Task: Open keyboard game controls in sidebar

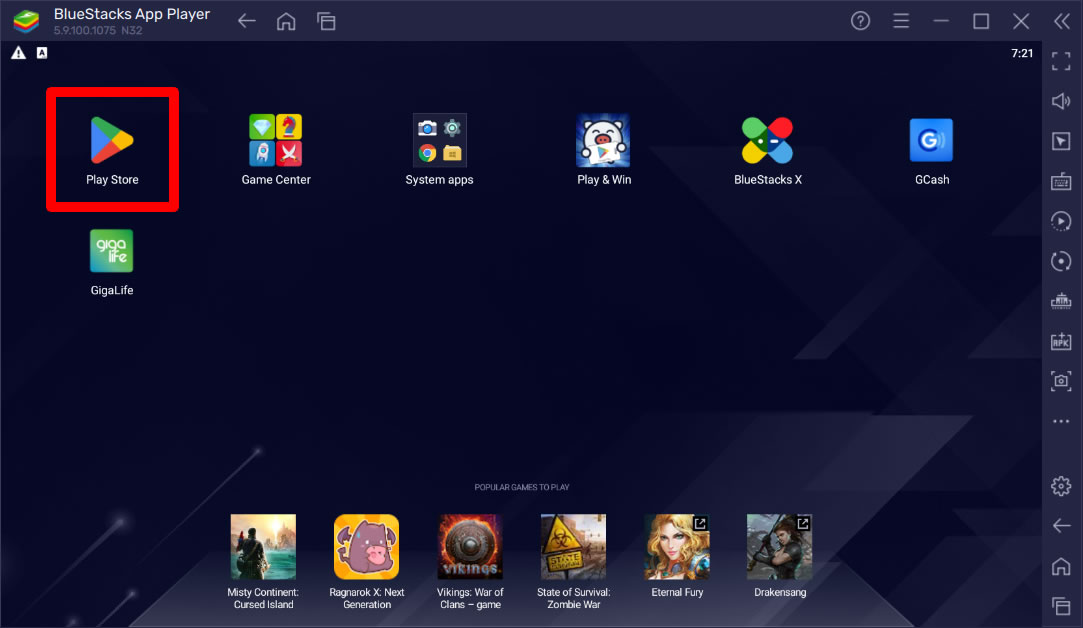Action: coord(1061,182)
